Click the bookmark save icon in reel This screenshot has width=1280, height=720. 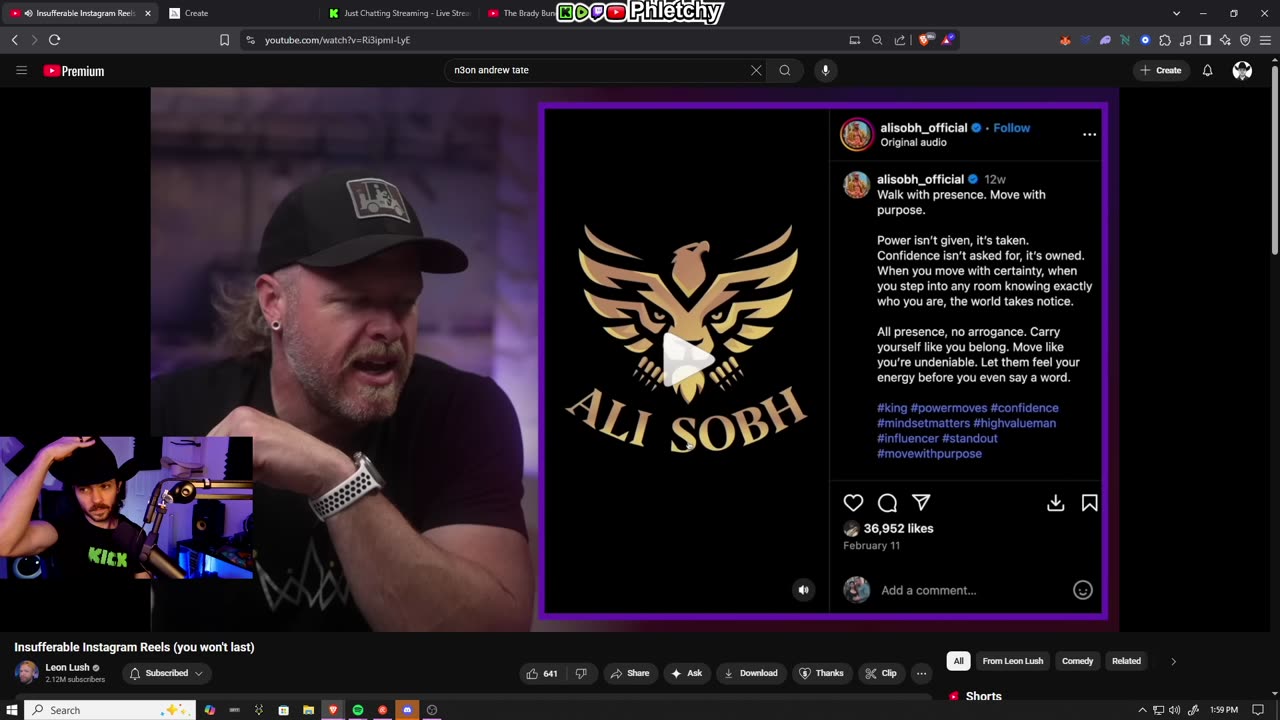point(1090,503)
